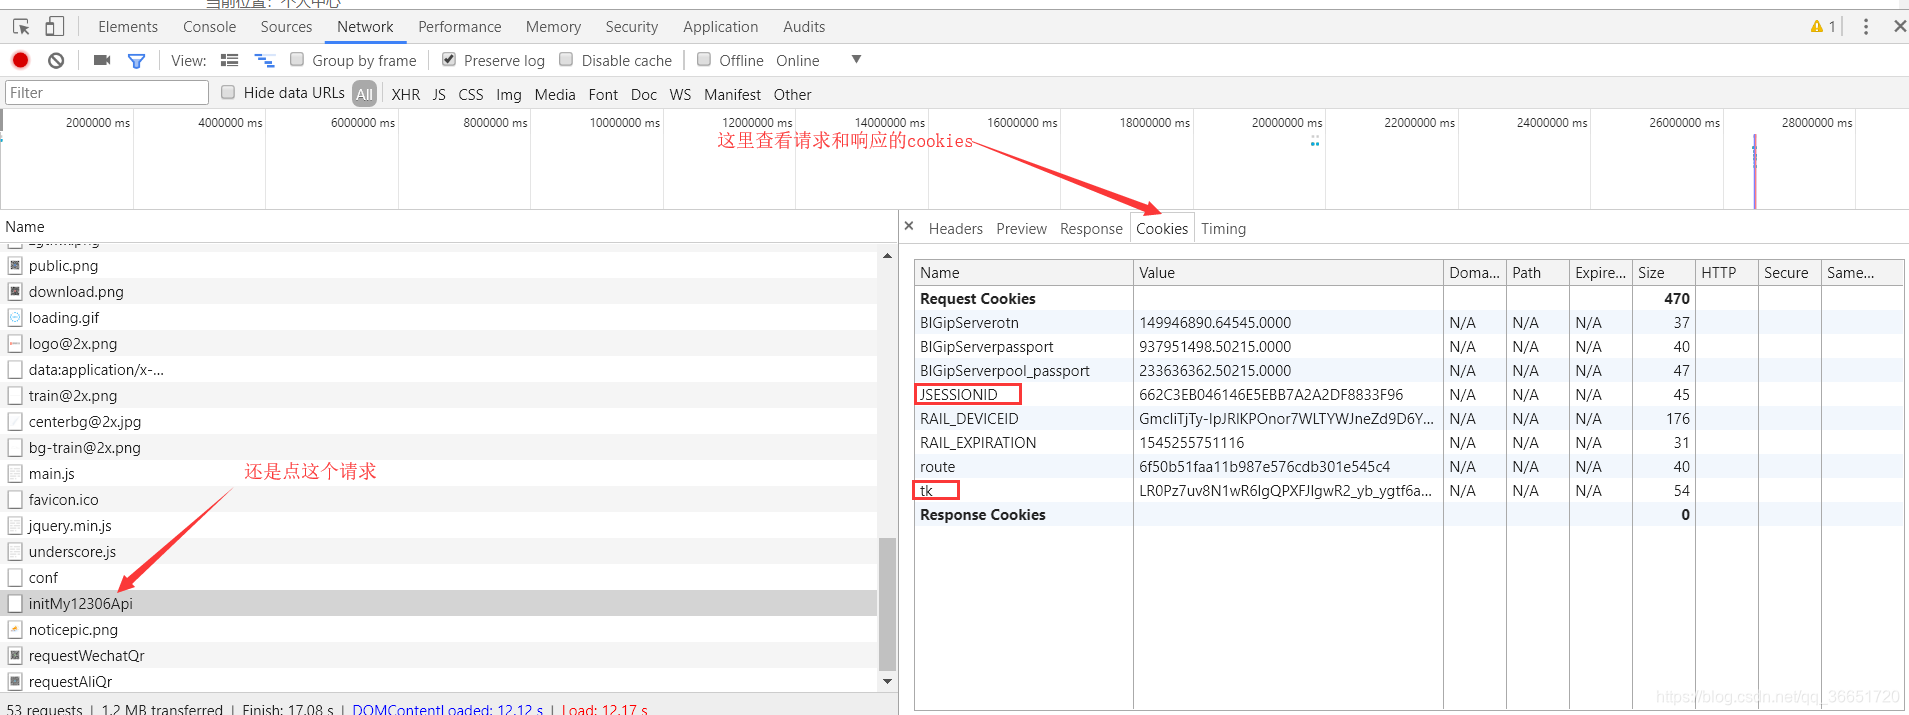The image size is (1909, 715).
Task: Open the Online throttling selector
Action: 798,61
